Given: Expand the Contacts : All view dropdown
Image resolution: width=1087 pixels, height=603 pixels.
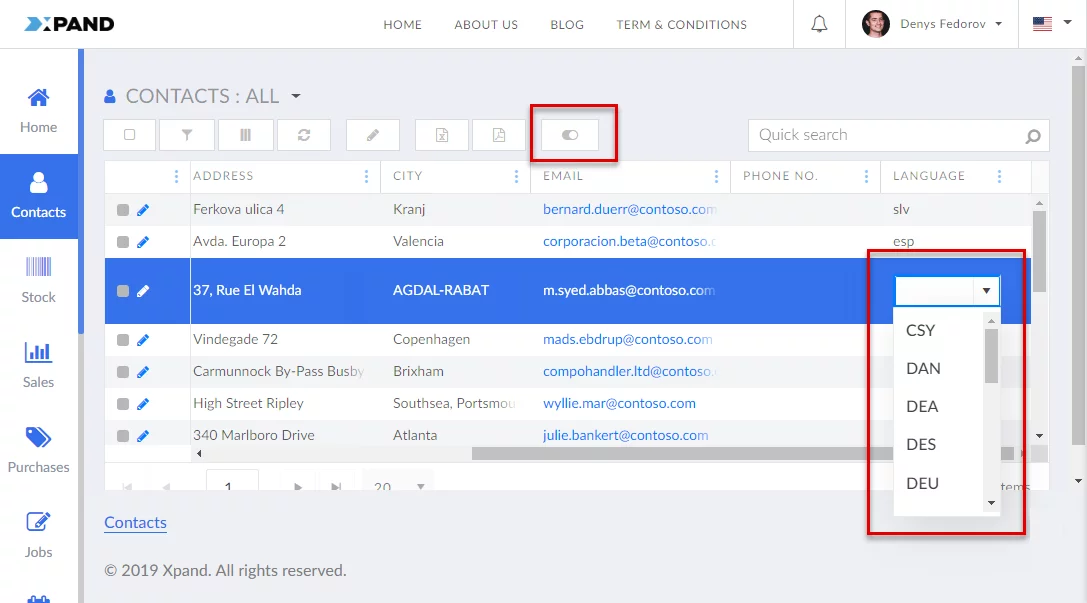Looking at the screenshot, I should 296,97.
